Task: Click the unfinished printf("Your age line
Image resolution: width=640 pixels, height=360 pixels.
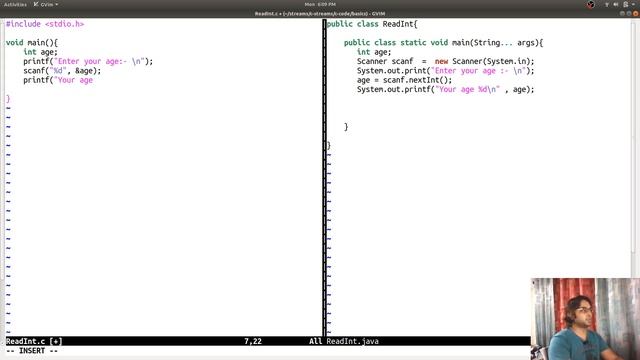Action: [58, 80]
